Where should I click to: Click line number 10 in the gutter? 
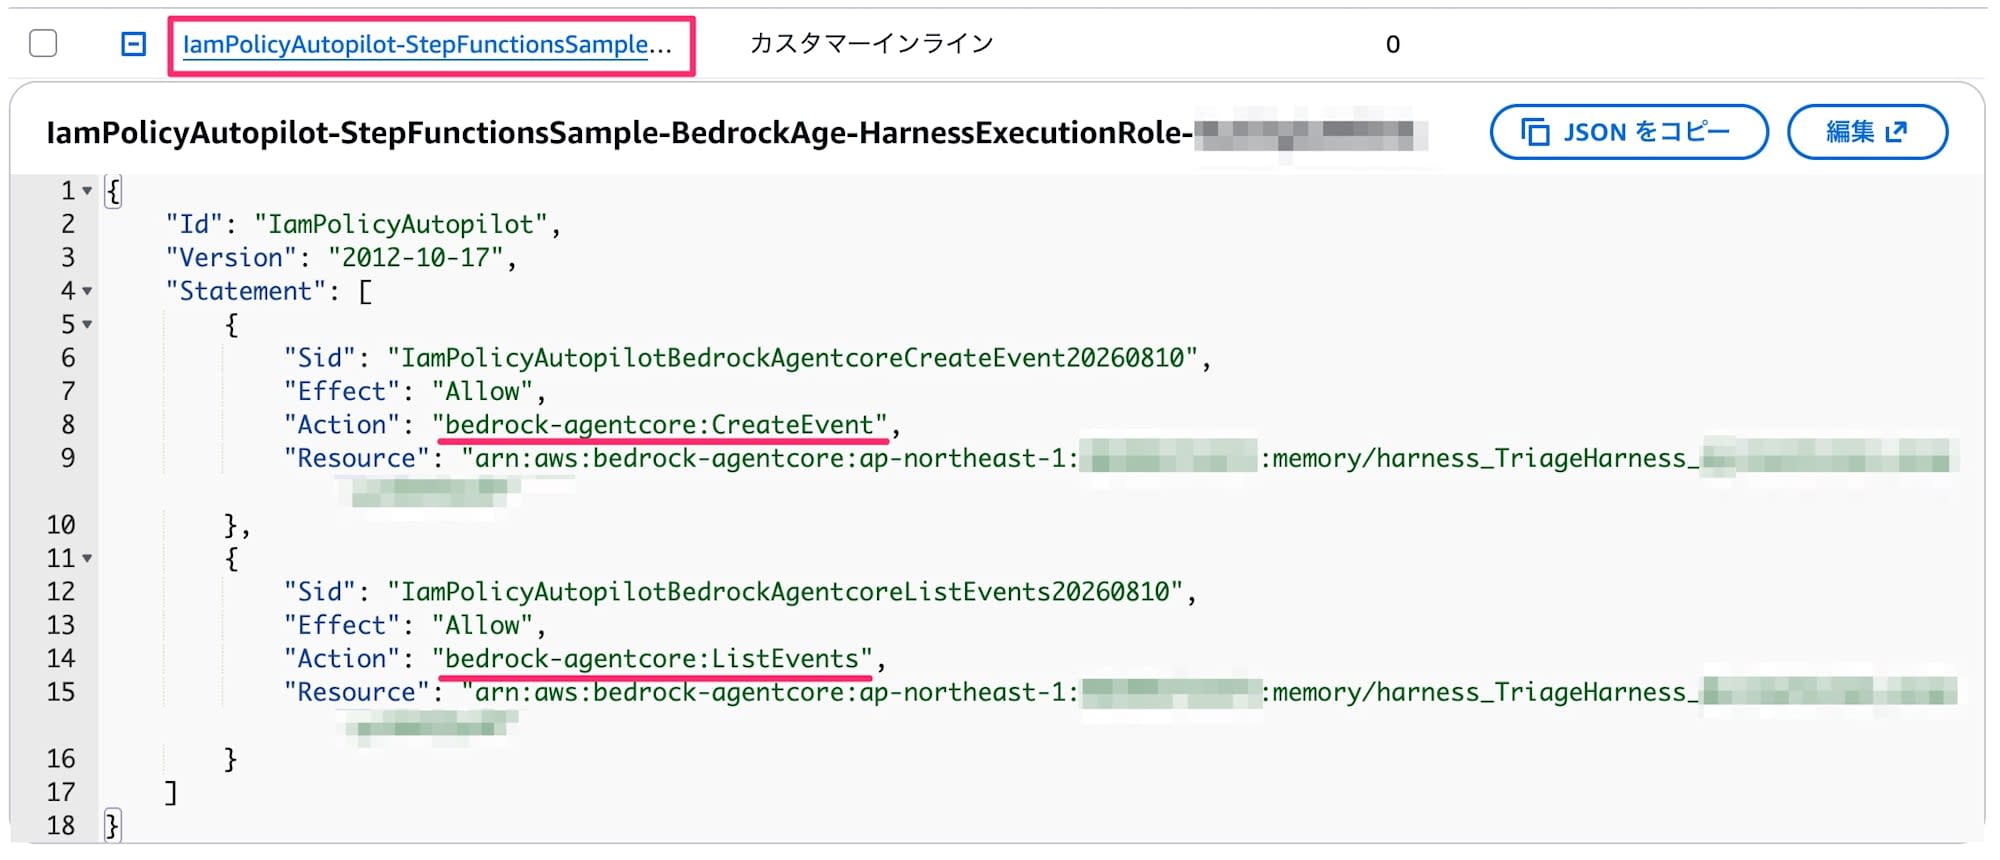tap(60, 525)
